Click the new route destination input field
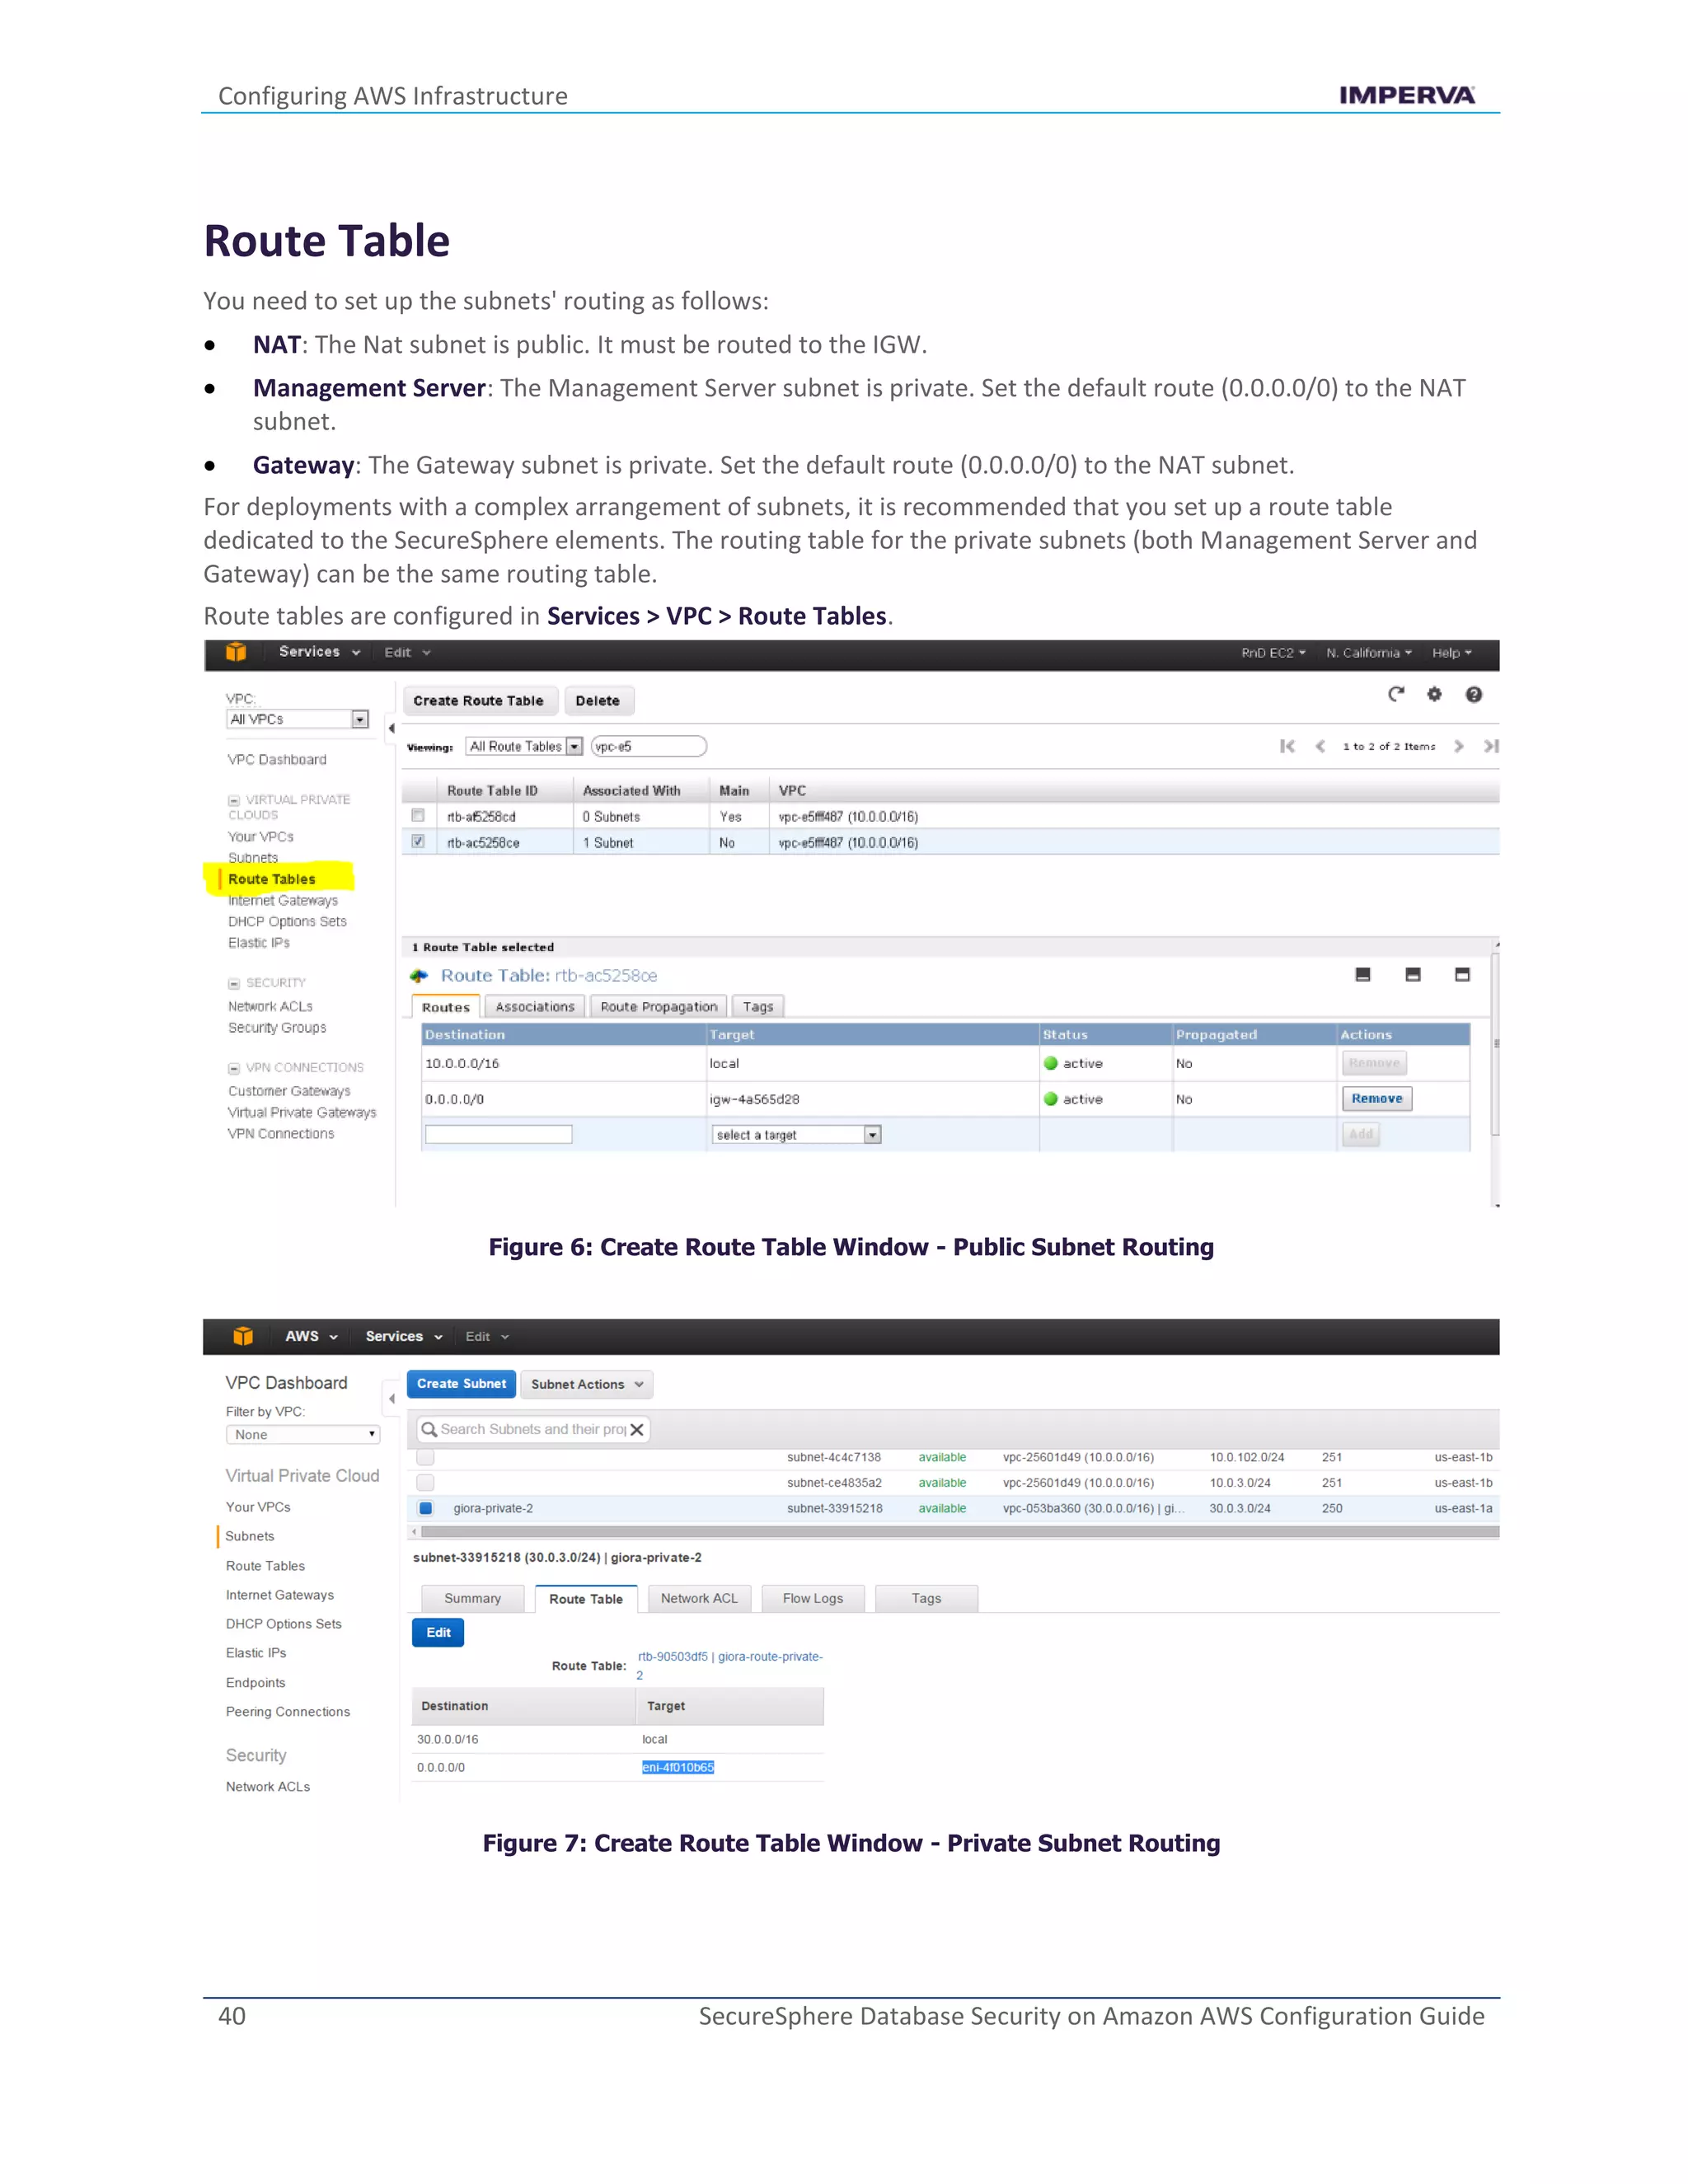 tap(499, 1134)
